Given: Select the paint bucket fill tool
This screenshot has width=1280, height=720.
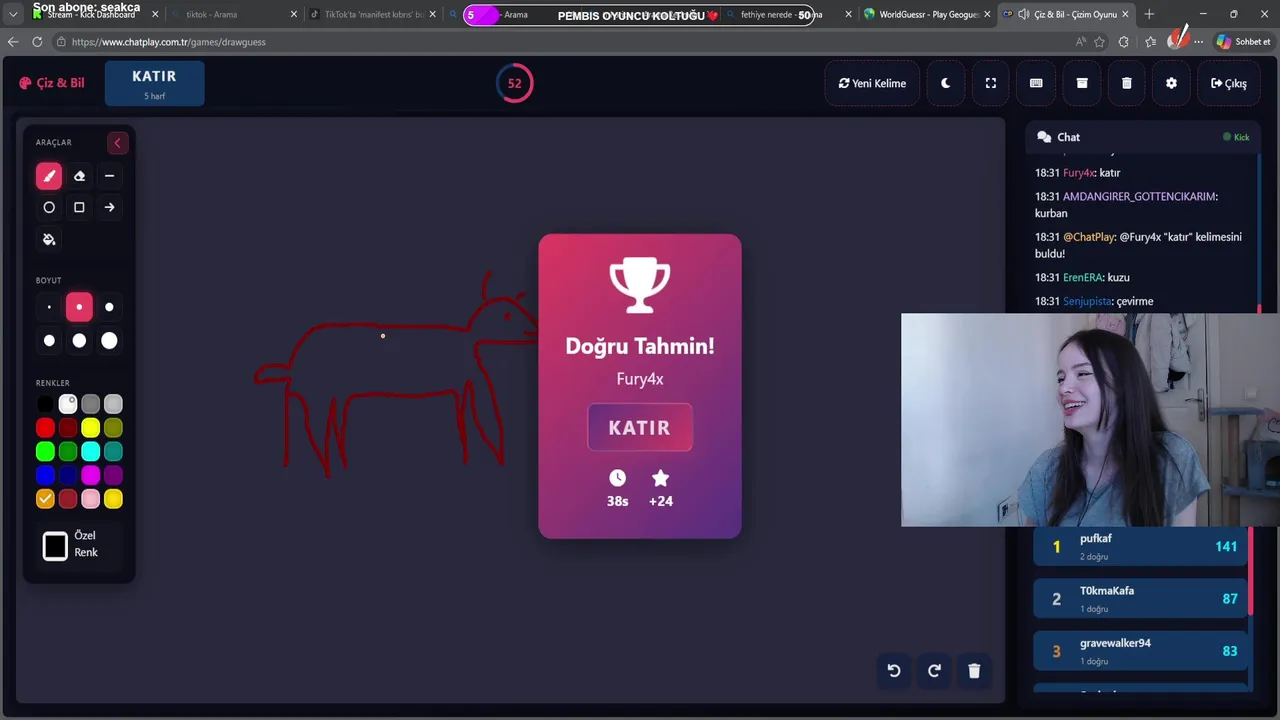Looking at the screenshot, I should click(x=49, y=239).
